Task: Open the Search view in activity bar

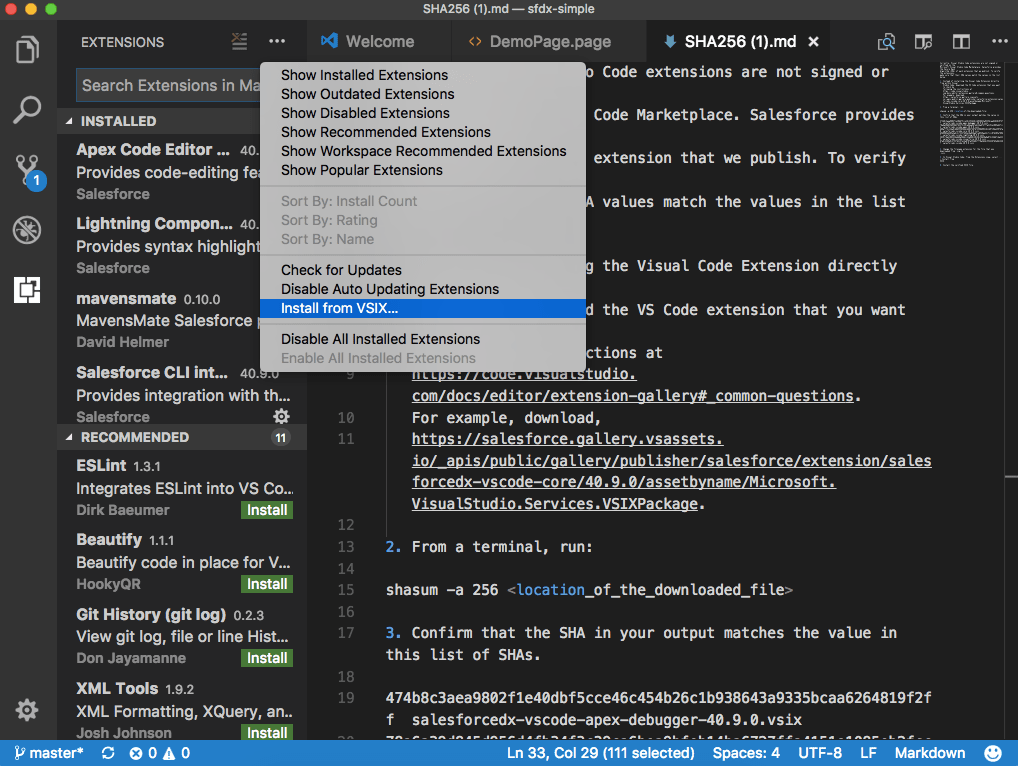Action: [x=27, y=110]
